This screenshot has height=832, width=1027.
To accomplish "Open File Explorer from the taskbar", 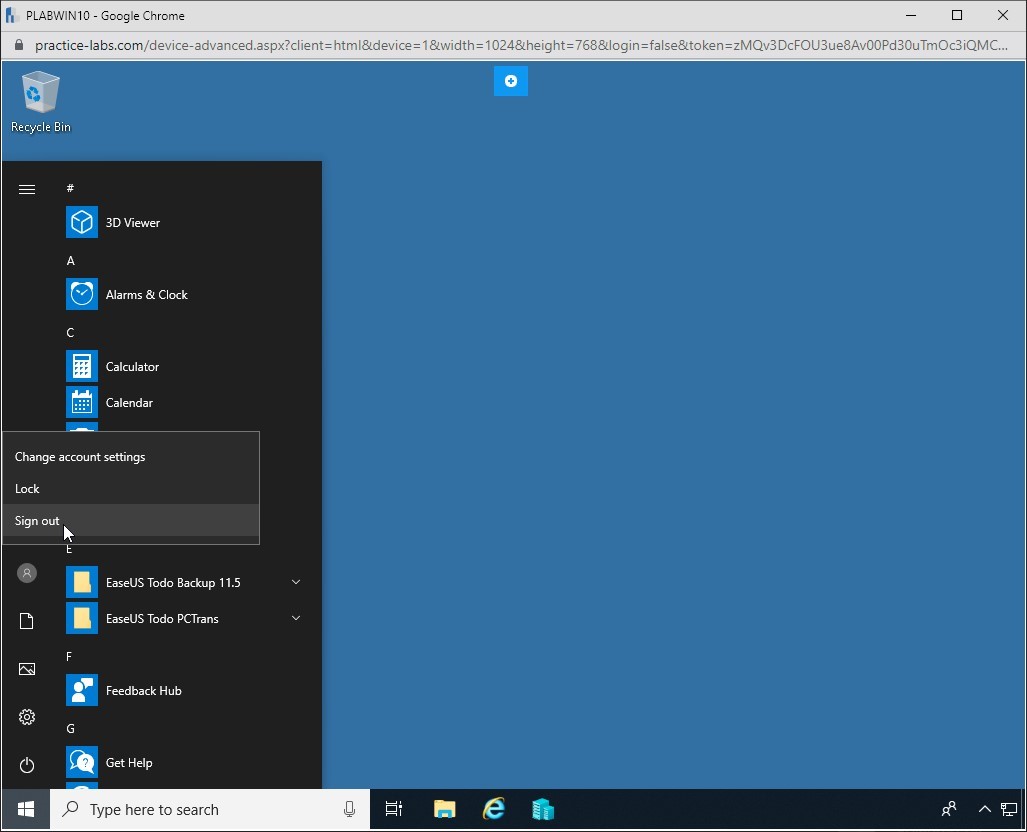I will coord(444,810).
